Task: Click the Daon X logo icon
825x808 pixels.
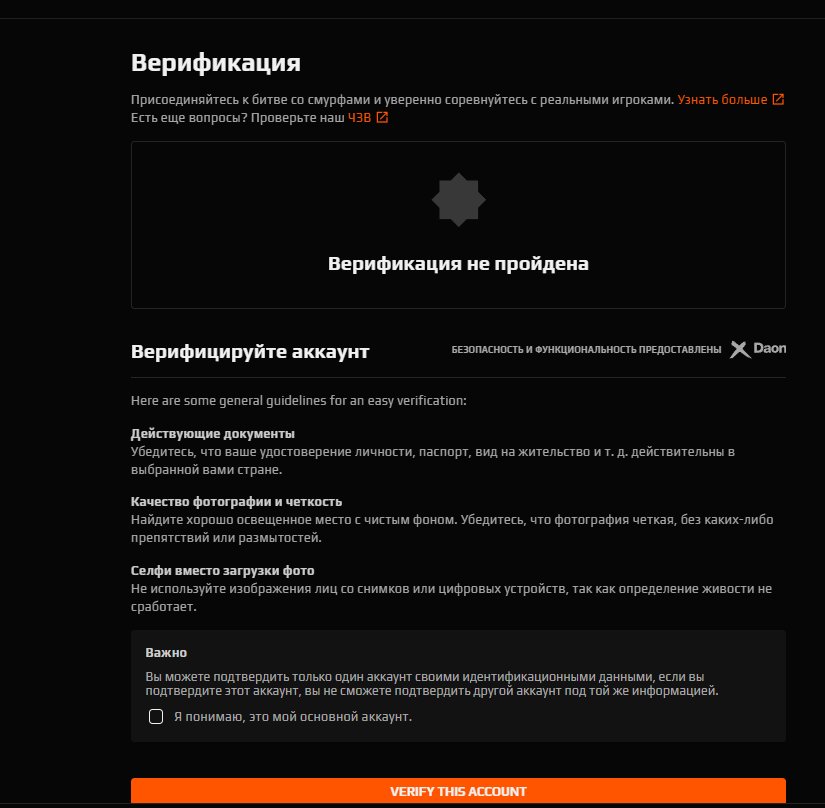Action: coord(740,349)
